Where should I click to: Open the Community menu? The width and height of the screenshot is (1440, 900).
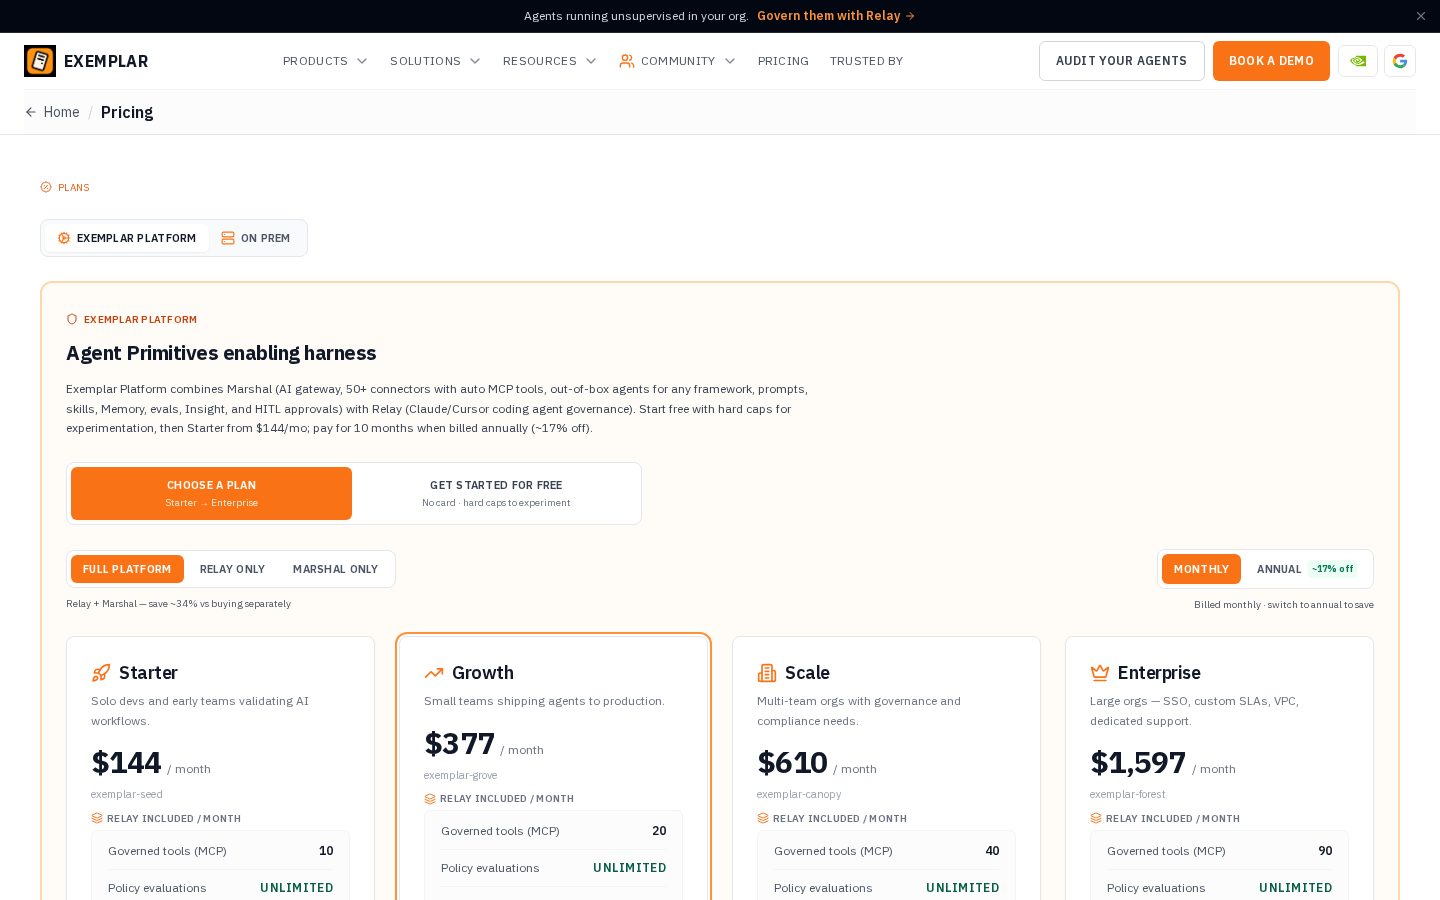click(x=677, y=61)
